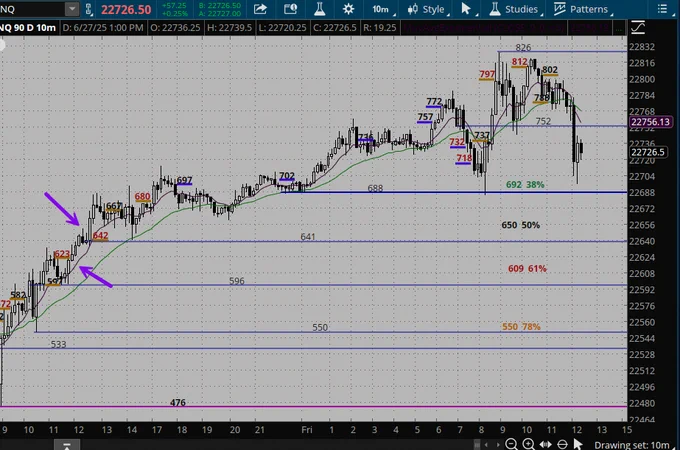This screenshot has height=450, width=680.
Task: Click the symbol link chain icon
Action: (88, 9)
